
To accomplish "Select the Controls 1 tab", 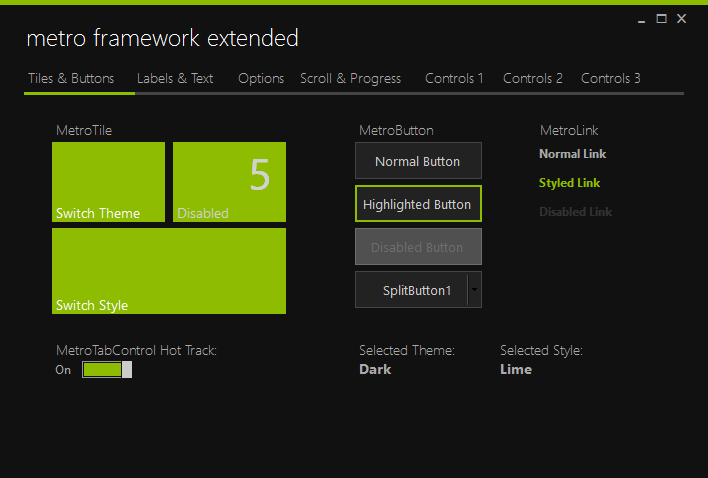I will pos(454,79).
